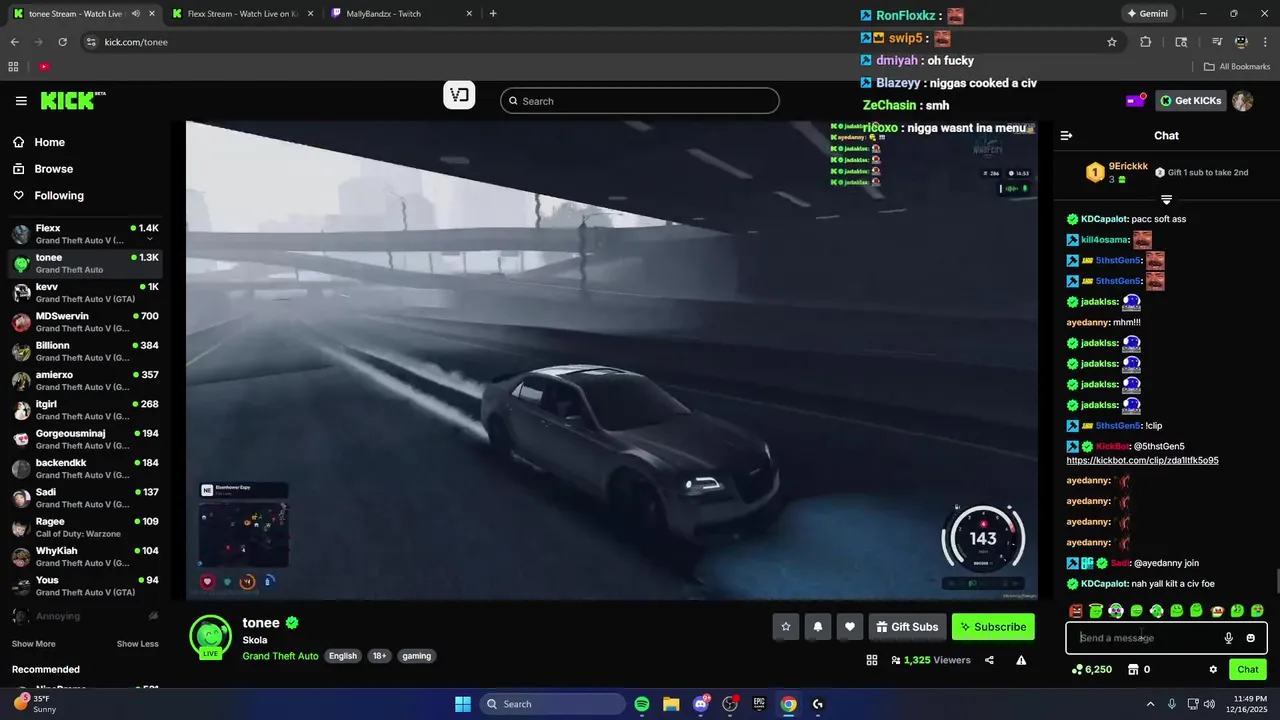Open the purple camera notification icon

coord(1135,100)
